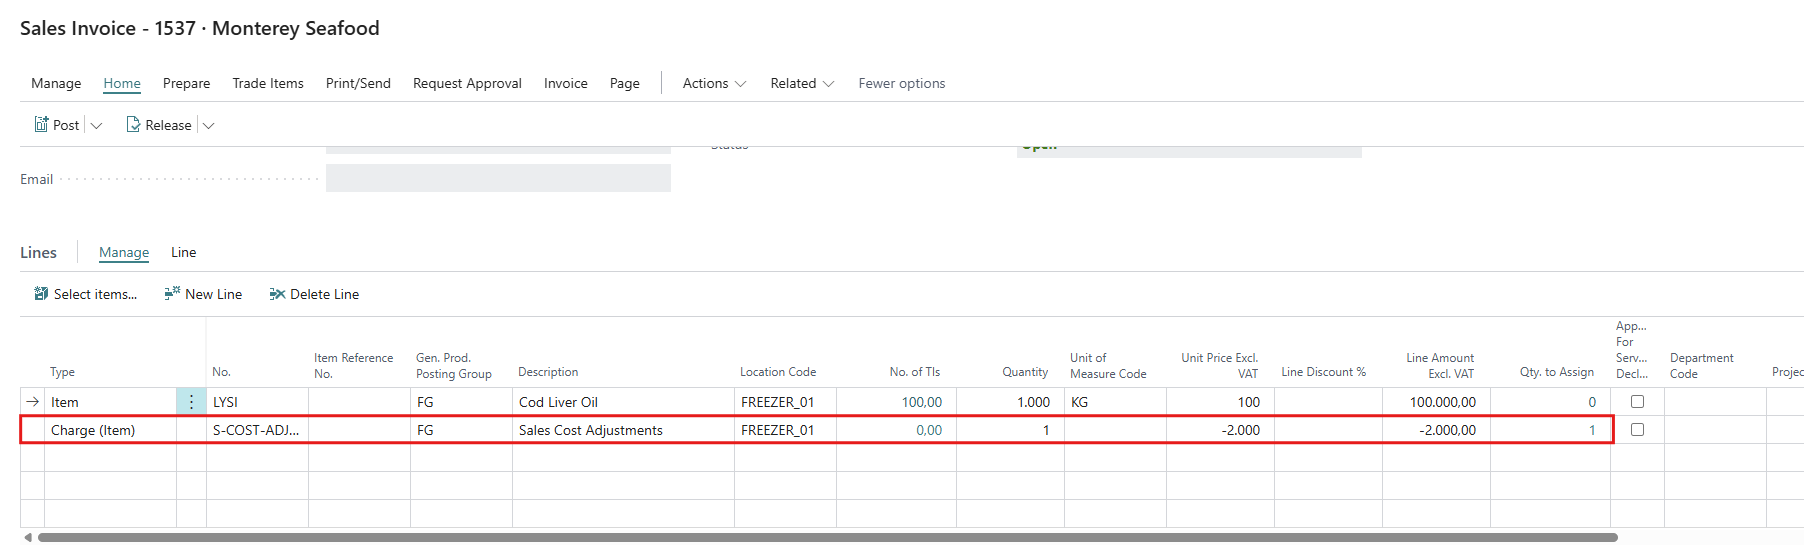The width and height of the screenshot is (1804, 553).
Task: Click the '-2.000,00' line amount cell
Action: point(1436,430)
